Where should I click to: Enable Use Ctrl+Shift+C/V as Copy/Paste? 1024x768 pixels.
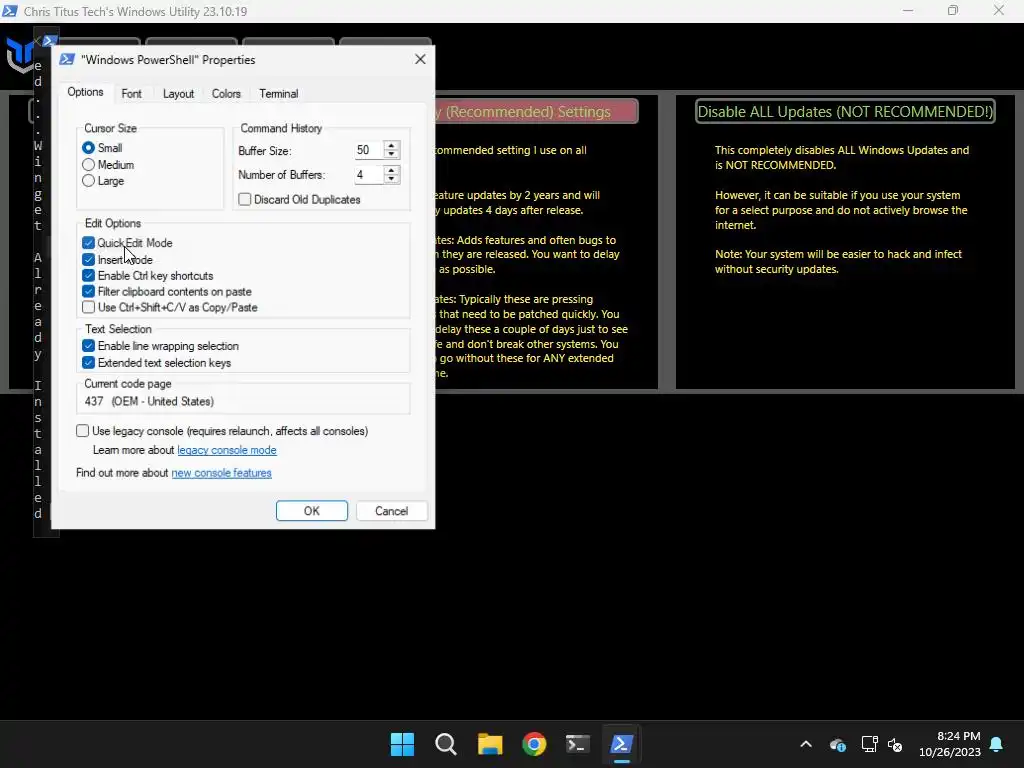(88, 307)
